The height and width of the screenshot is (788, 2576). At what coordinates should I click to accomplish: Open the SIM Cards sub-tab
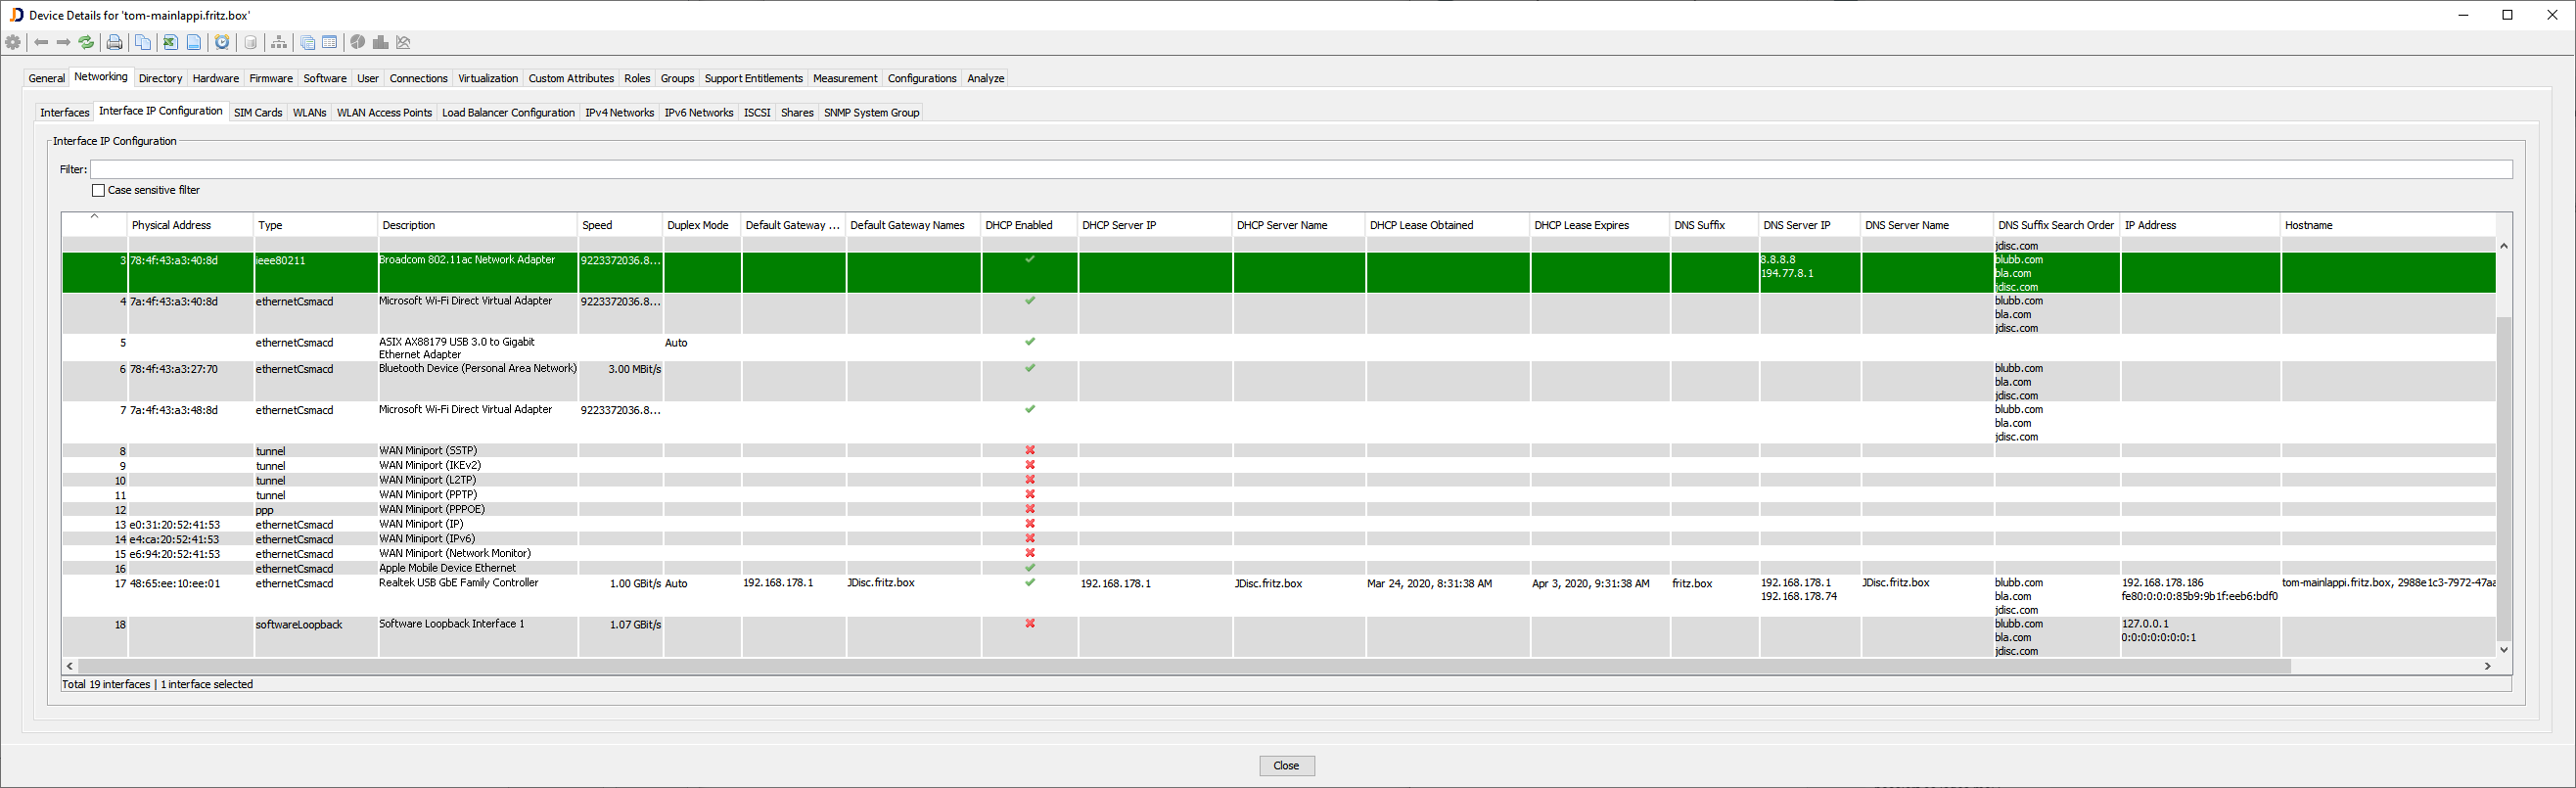pos(258,112)
